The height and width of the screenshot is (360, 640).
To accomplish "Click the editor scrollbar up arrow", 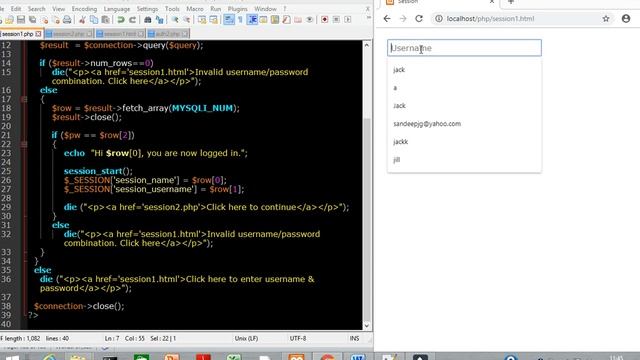I will pyautogui.click(x=367, y=45).
